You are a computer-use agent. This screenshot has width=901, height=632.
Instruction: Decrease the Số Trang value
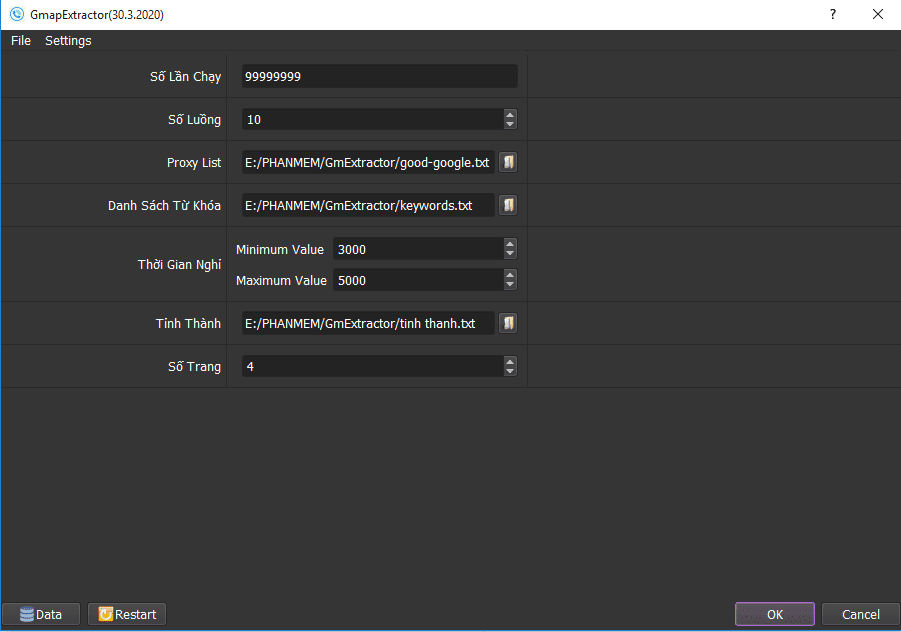[510, 371]
